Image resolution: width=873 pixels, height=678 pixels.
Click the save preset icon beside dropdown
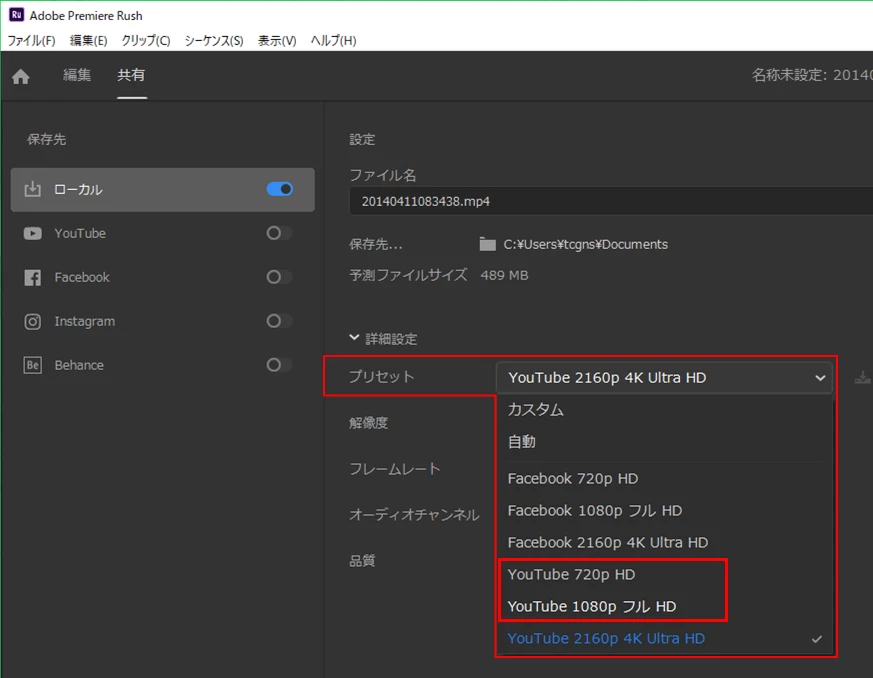coord(862,377)
